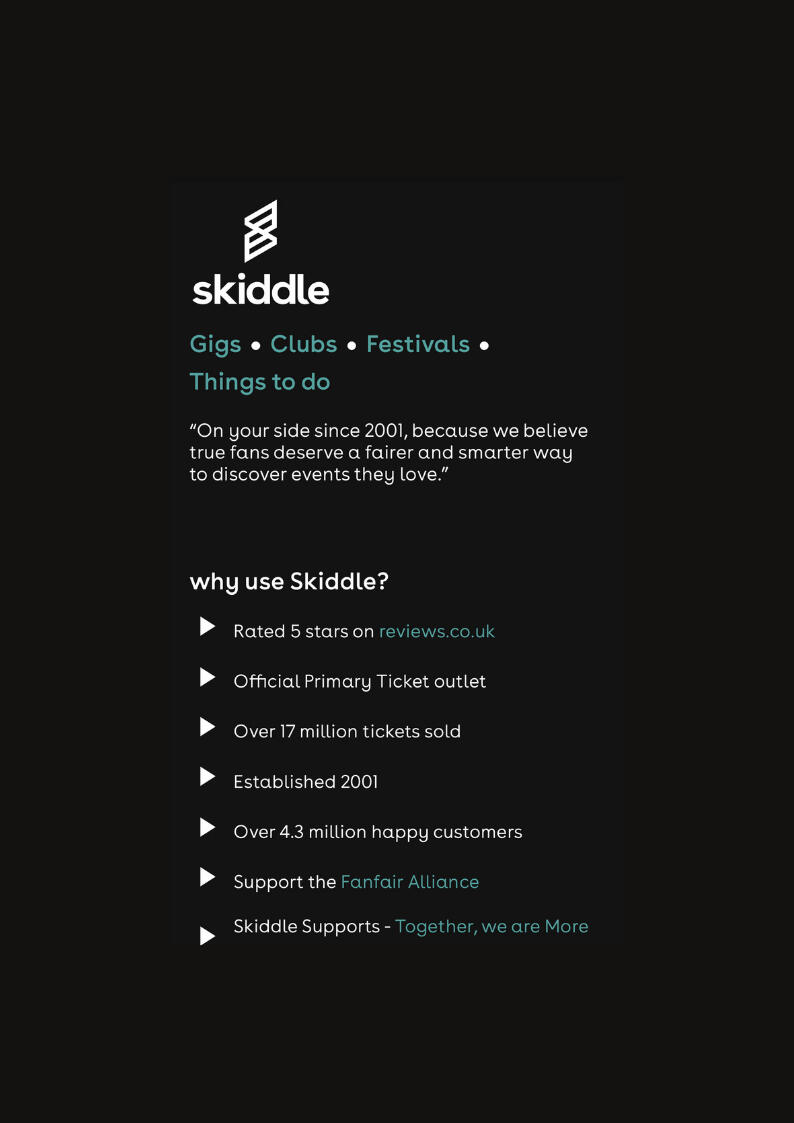Click the 'Official Primary Ticket outlet' text
Image resolution: width=794 pixels, height=1123 pixels.
click(360, 682)
